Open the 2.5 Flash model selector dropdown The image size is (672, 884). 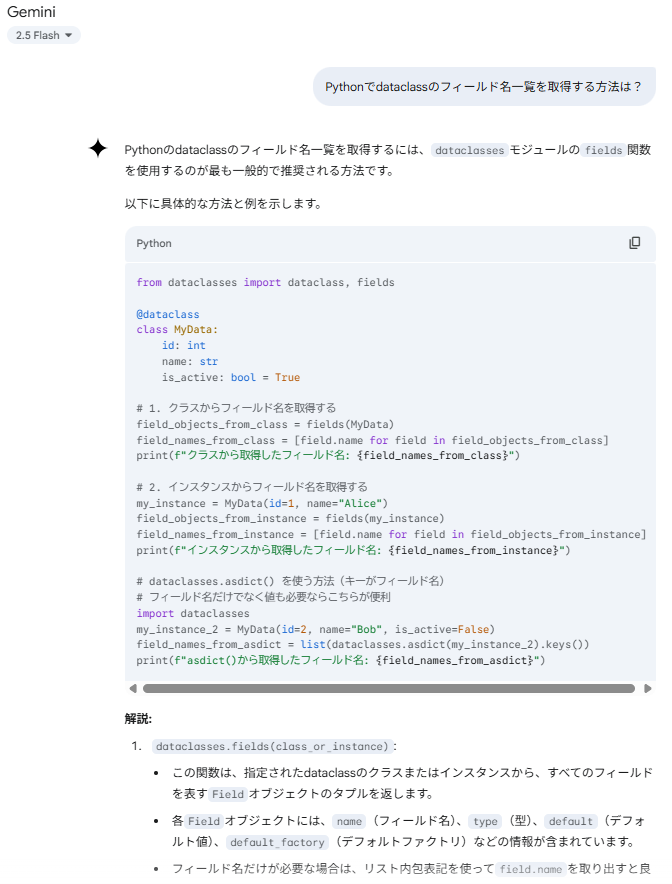pos(42,35)
